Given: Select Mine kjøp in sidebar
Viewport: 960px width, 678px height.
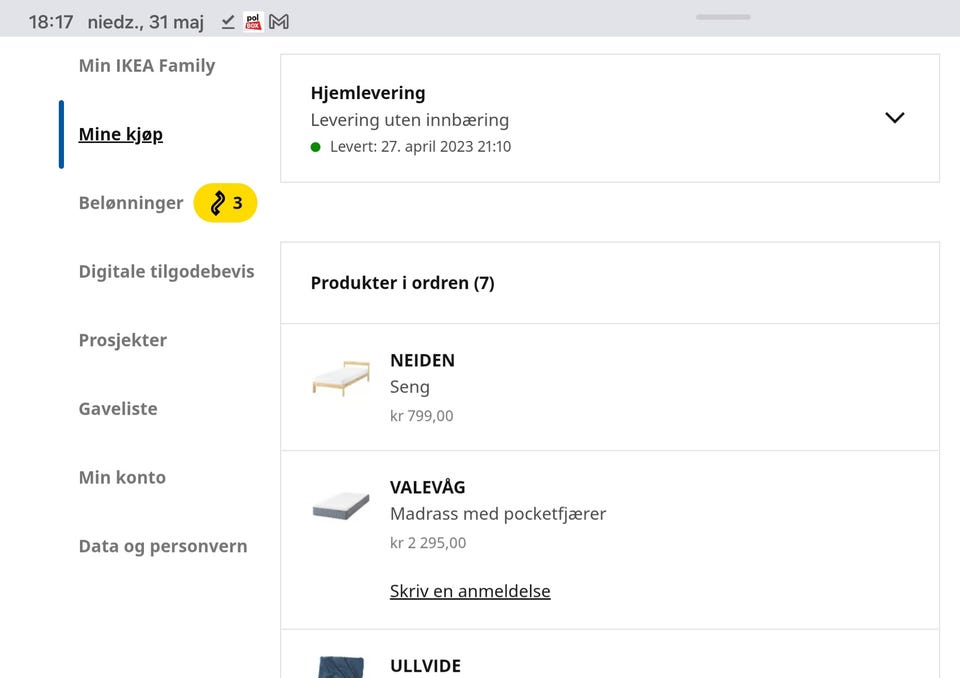Looking at the screenshot, I should pyautogui.click(x=121, y=134).
